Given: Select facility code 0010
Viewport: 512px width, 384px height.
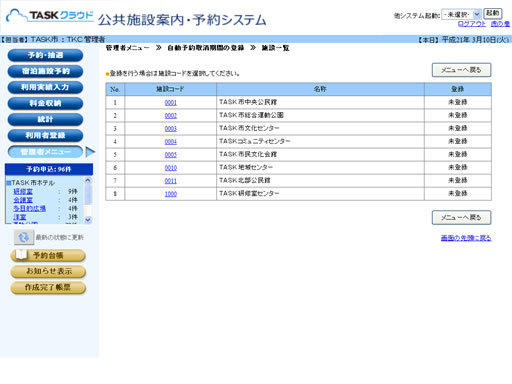Looking at the screenshot, I should pyautogui.click(x=171, y=167).
